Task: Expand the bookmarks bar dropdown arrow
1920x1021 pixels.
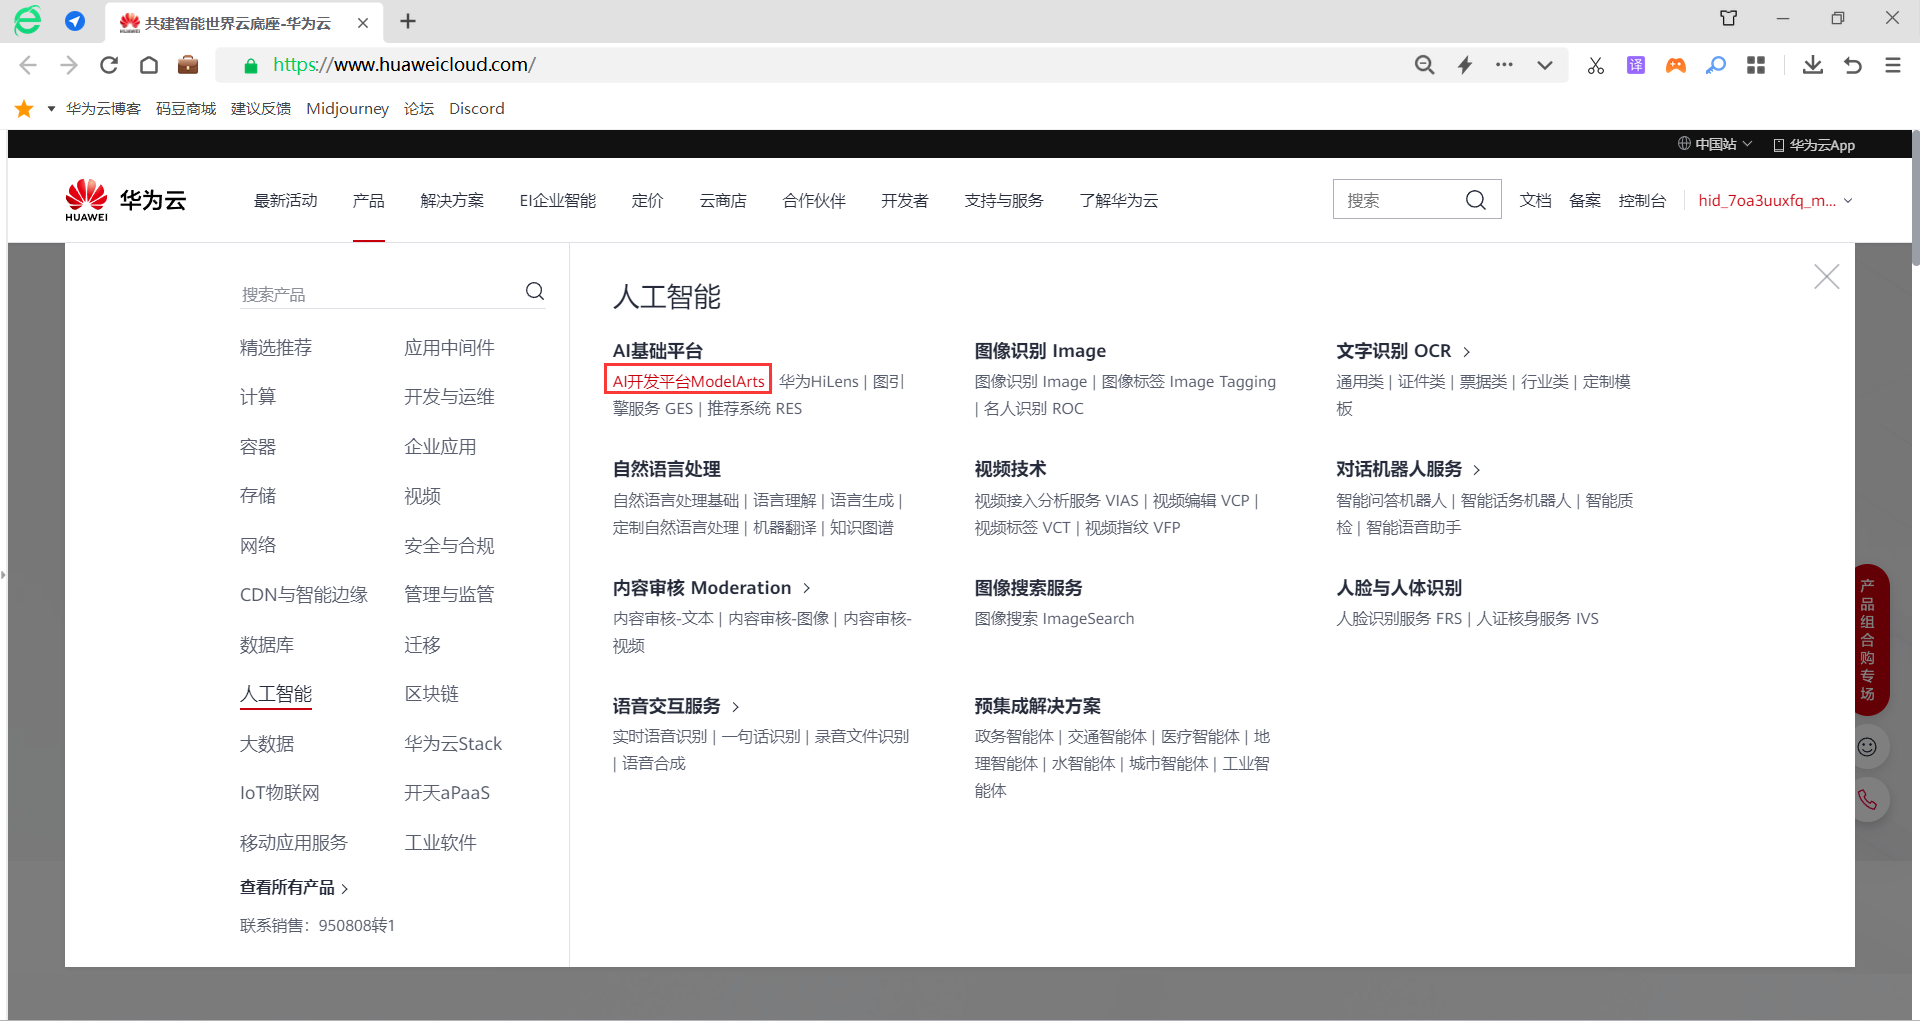Action: tap(51, 108)
